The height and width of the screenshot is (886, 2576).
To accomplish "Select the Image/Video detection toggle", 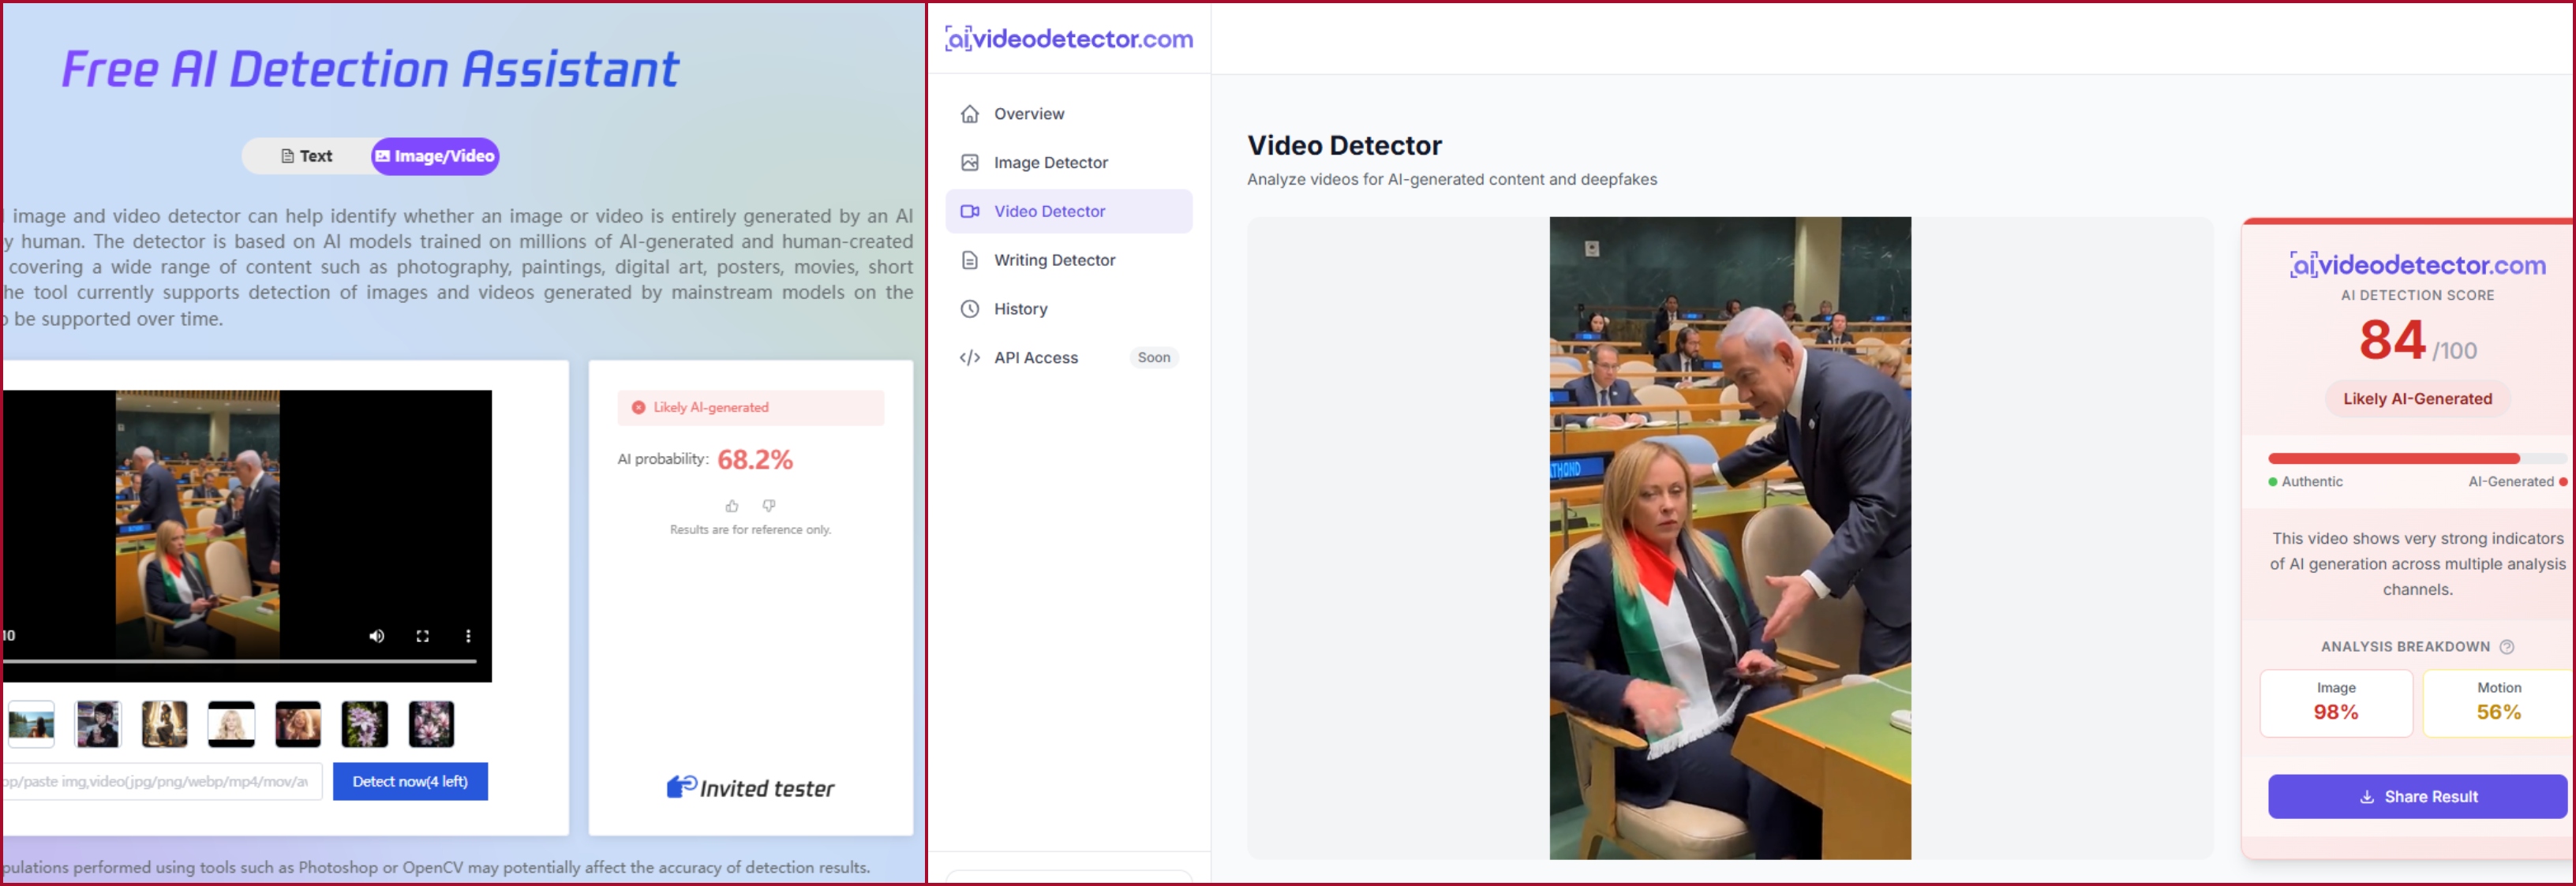I will coord(435,157).
